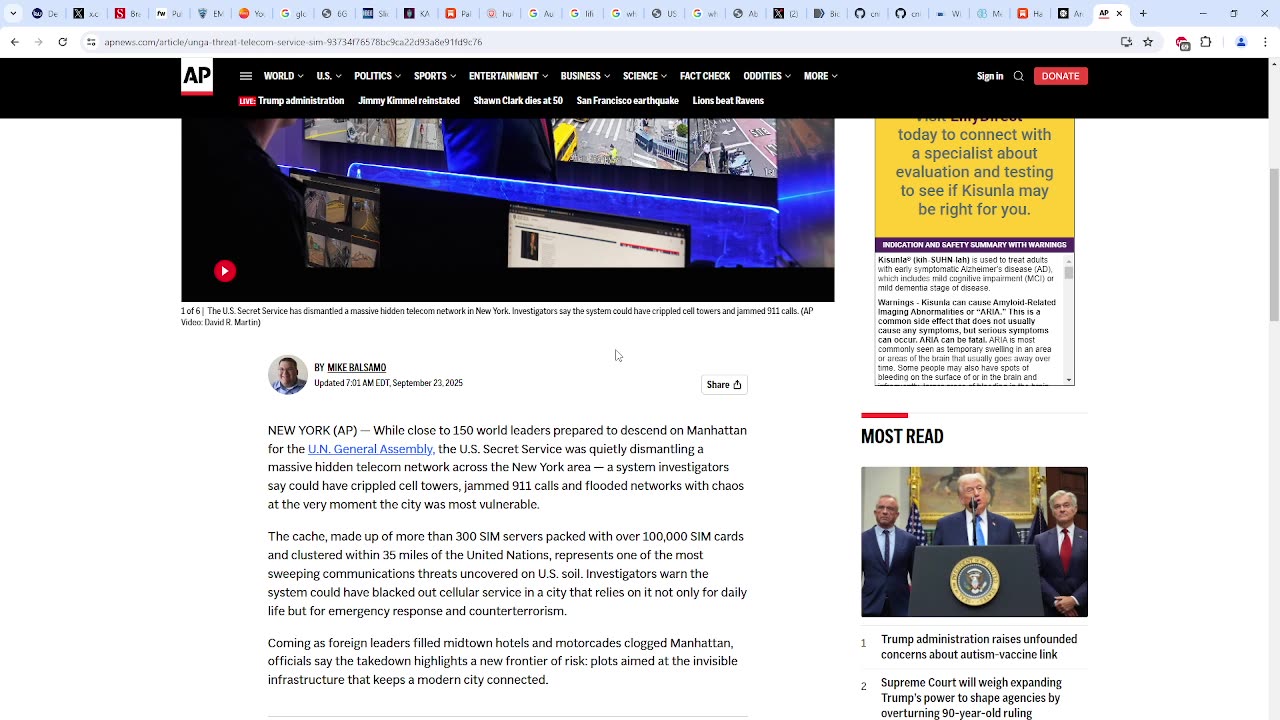This screenshot has height=720, width=1280.
Task: Open 'Jimmy Kimmel reinstated' trending link
Action: (x=409, y=101)
